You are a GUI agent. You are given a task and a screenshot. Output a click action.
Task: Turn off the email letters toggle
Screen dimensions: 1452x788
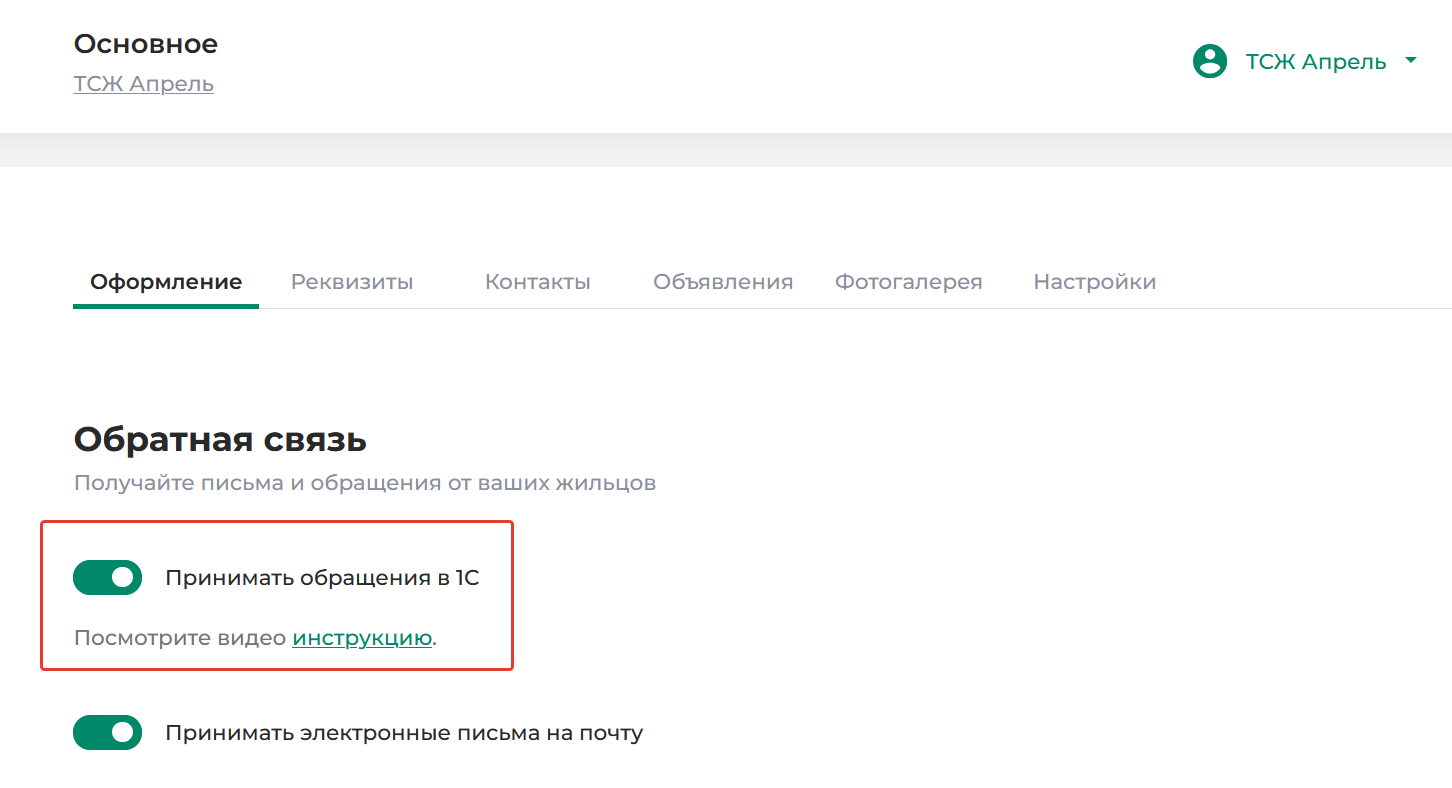(x=108, y=733)
